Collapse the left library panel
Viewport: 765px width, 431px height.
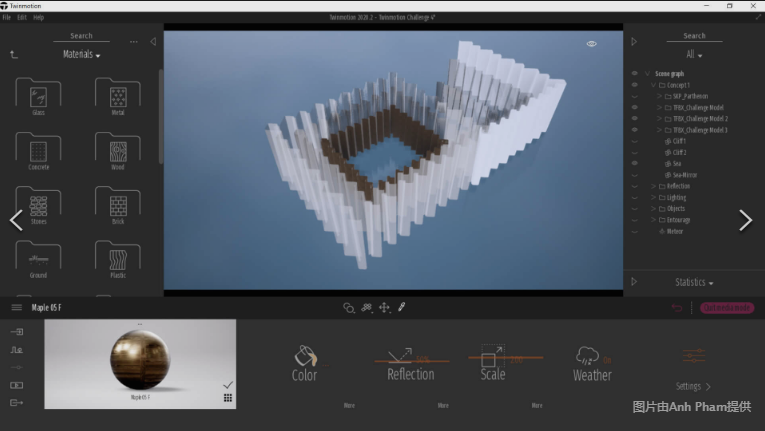pos(153,42)
